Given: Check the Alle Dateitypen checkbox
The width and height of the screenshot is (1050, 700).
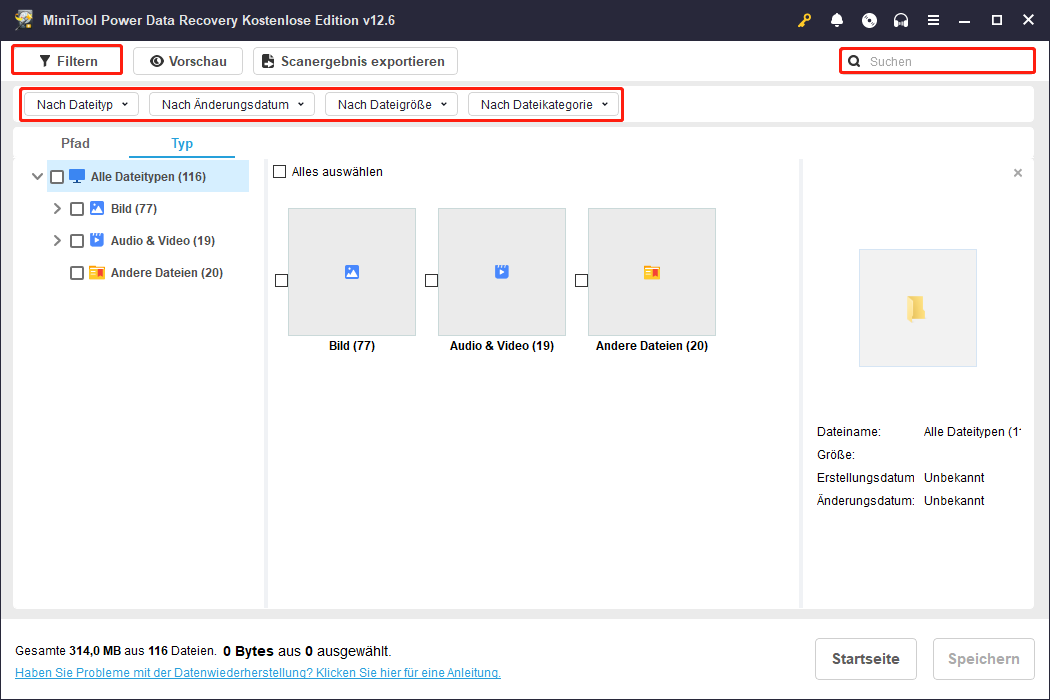Looking at the screenshot, I should point(57,177).
